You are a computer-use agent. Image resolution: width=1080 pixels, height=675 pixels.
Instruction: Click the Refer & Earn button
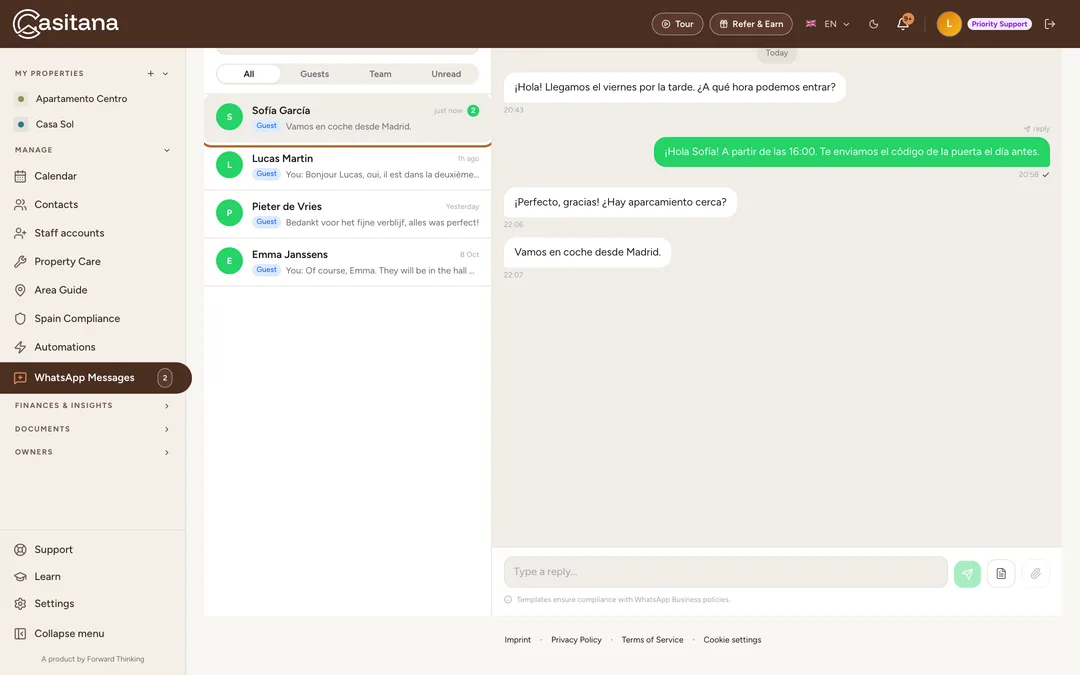[x=751, y=24]
